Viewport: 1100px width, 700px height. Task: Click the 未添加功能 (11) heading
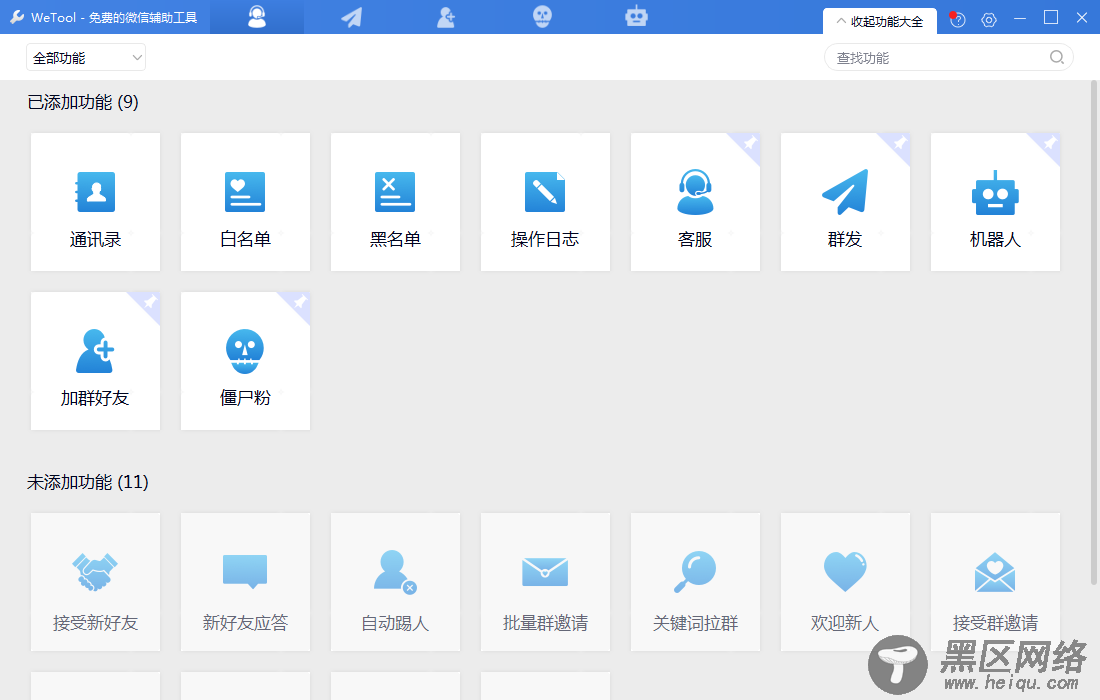coord(88,483)
